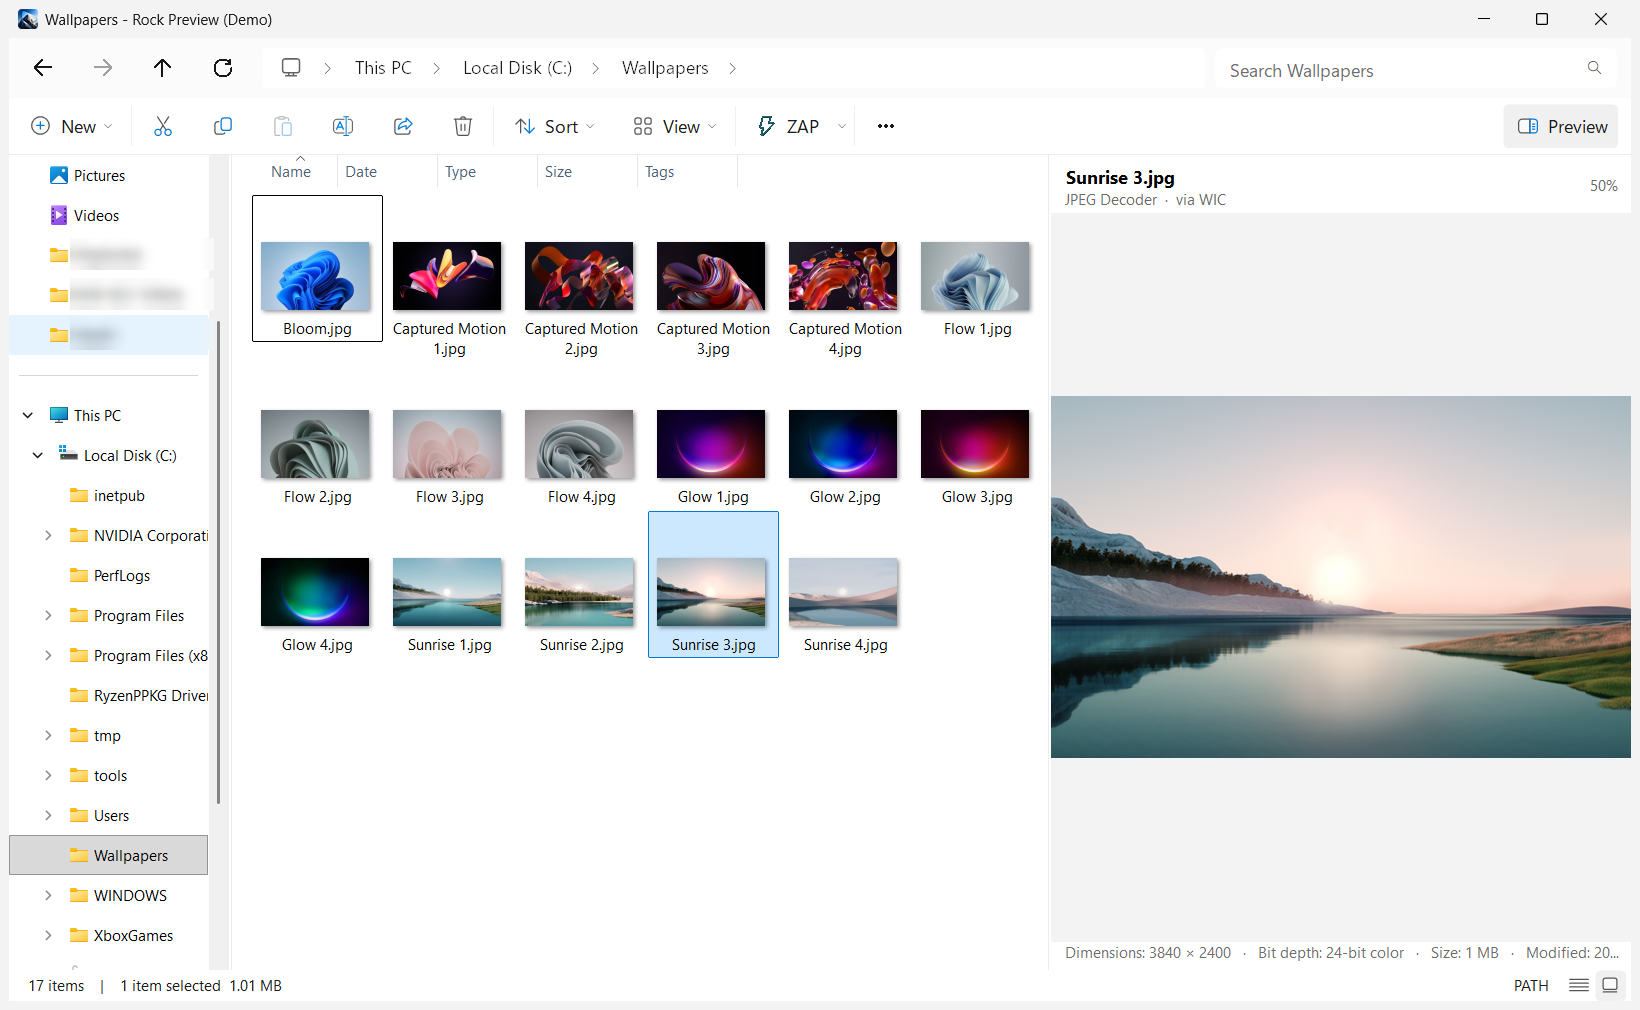1640x1010 pixels.
Task: Open the Sort dropdown menu
Action: [x=555, y=126]
